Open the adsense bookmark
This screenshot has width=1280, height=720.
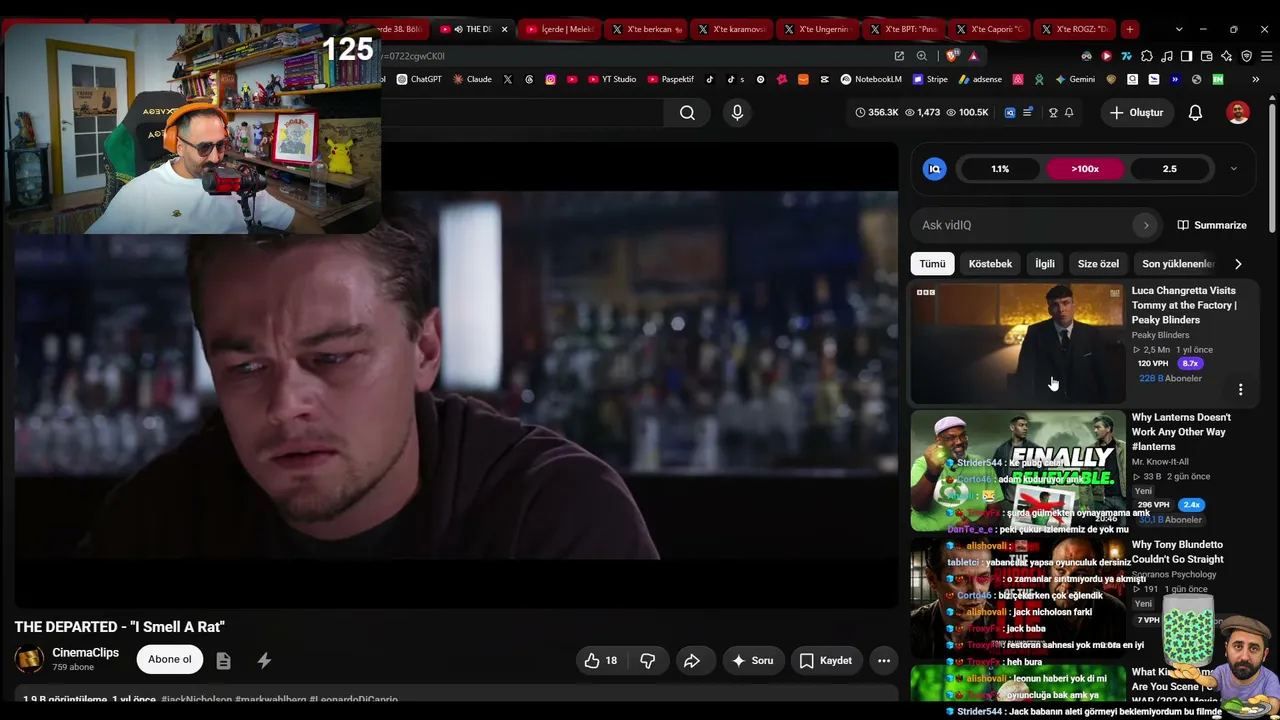pyautogui.click(x=980, y=79)
